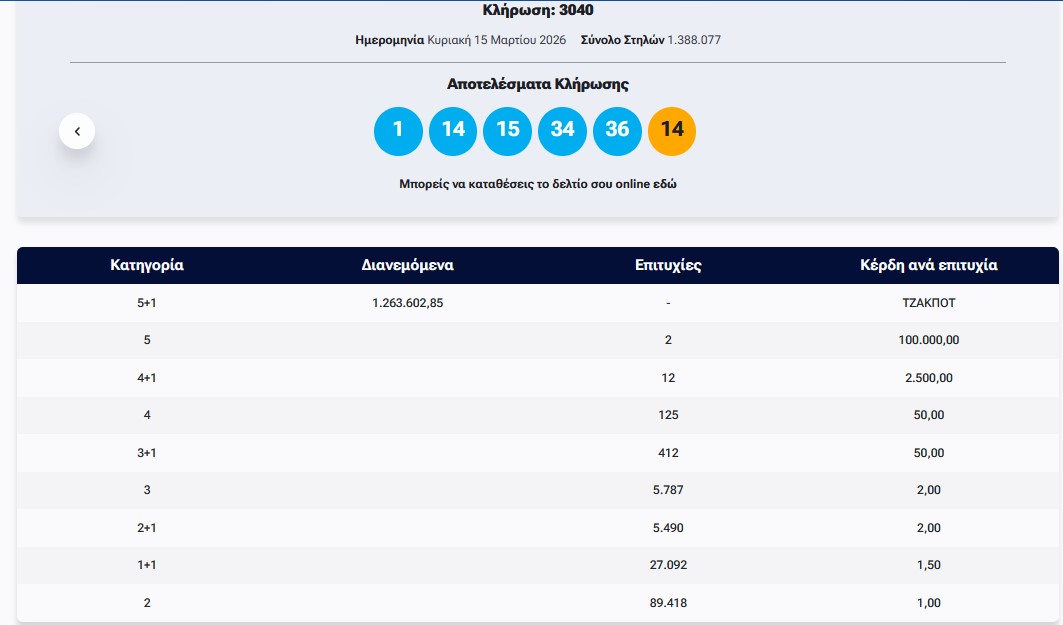Click the Κέρδη ανά επιτυχία header
1063x625 pixels.
929,265
